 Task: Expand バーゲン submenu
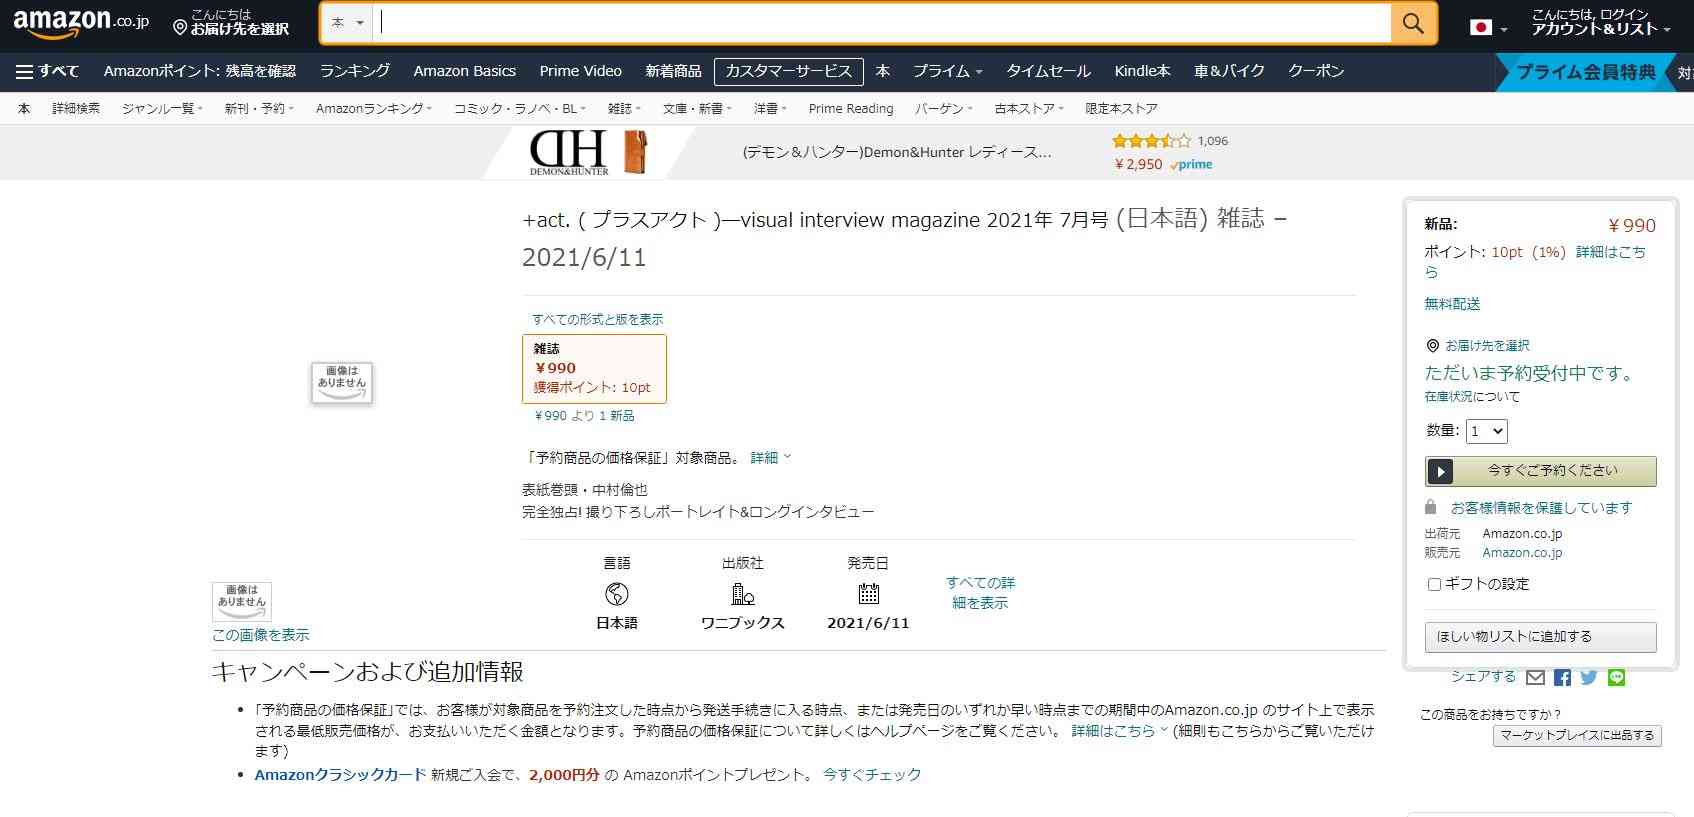(x=944, y=108)
